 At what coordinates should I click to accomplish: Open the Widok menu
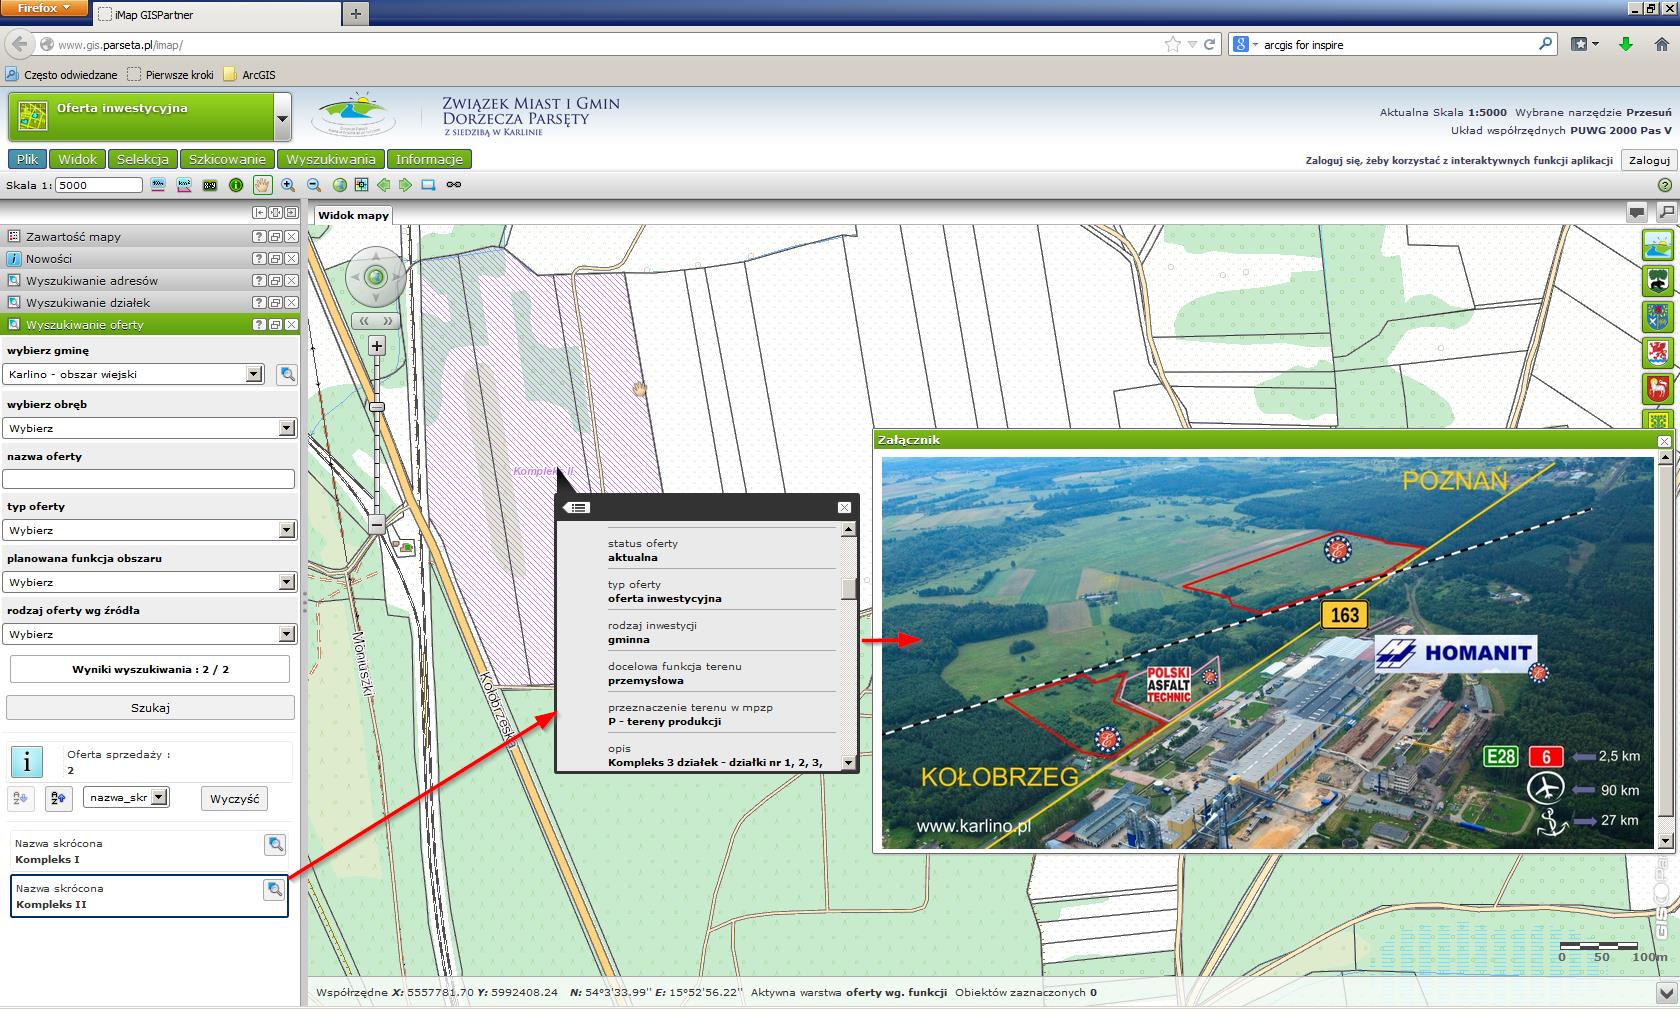[77, 159]
